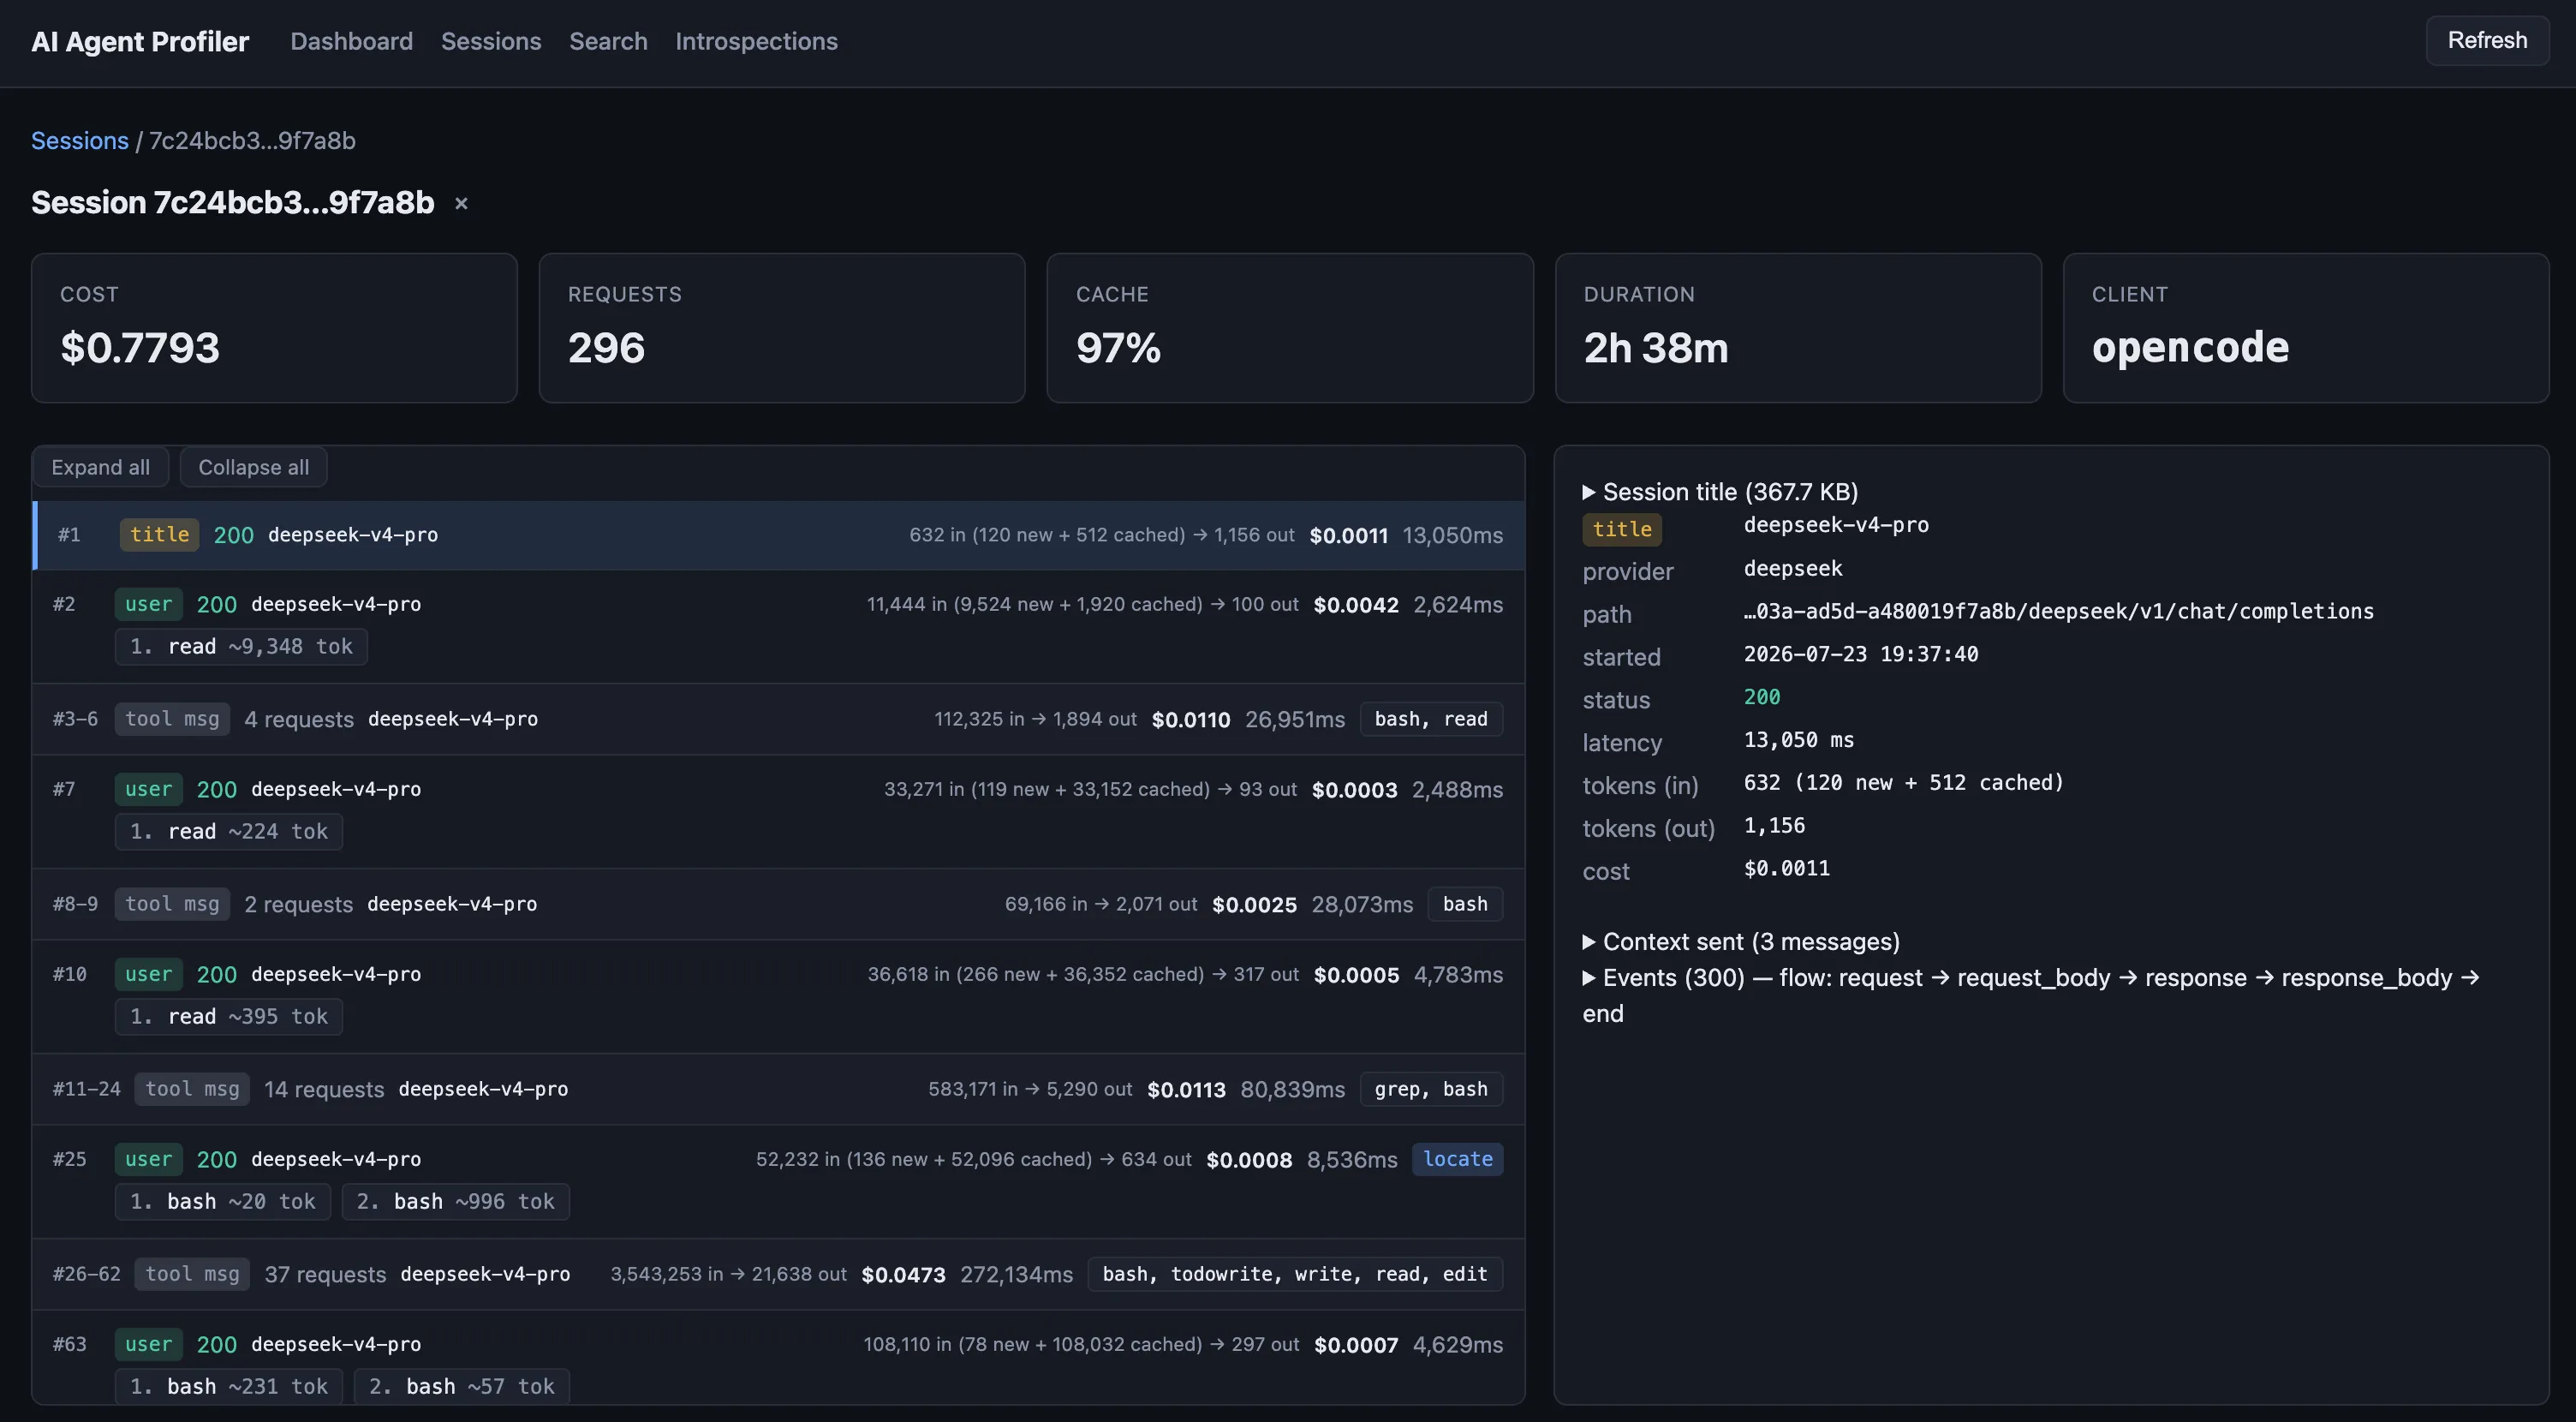Click the CLIENT opencode card
The width and height of the screenshot is (2576, 1422).
click(2306, 328)
